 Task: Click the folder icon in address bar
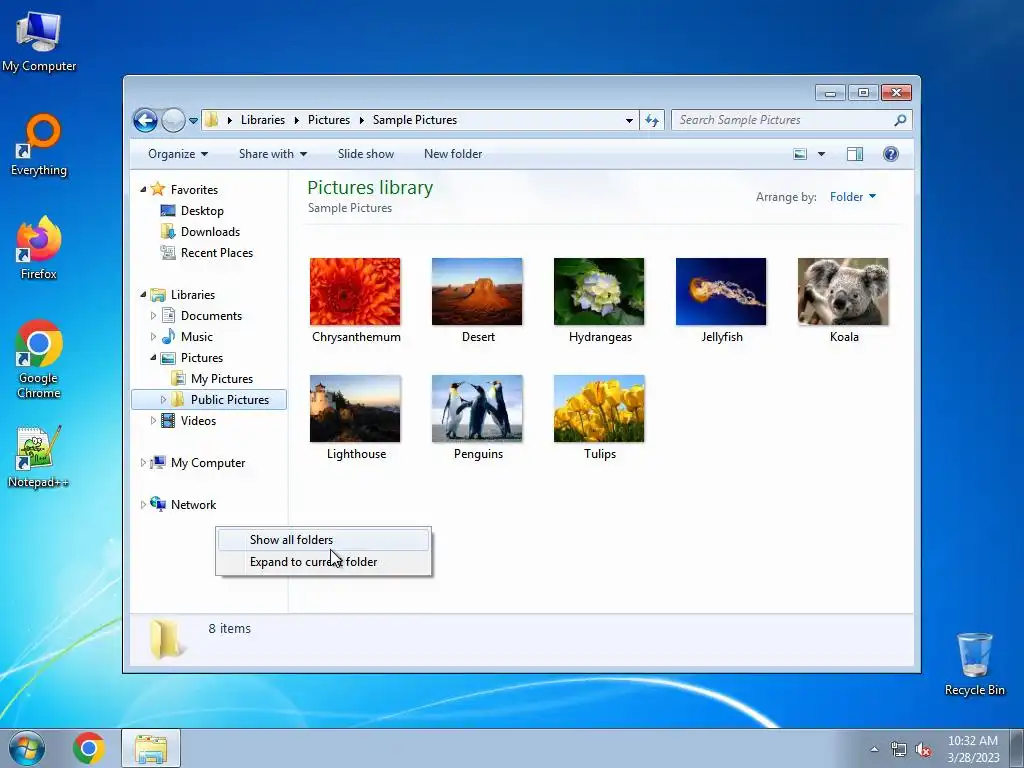[x=212, y=120]
